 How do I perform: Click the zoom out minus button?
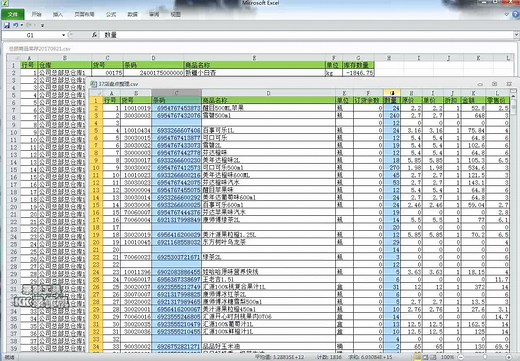click(x=460, y=357)
